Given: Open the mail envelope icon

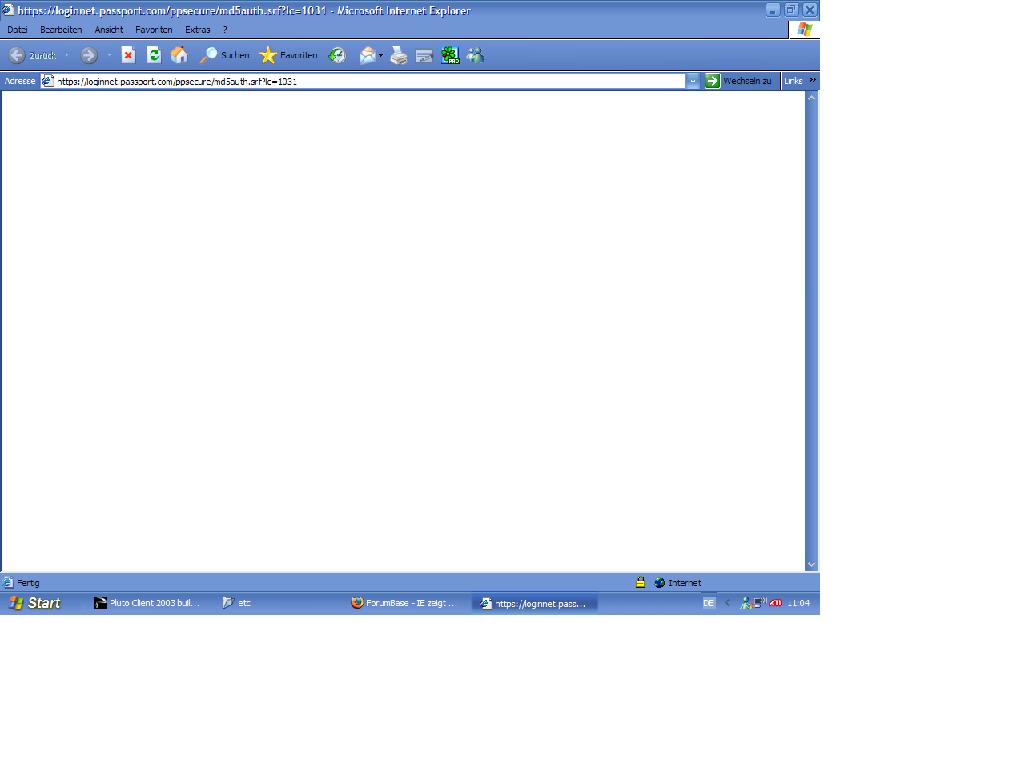Looking at the screenshot, I should [368, 56].
